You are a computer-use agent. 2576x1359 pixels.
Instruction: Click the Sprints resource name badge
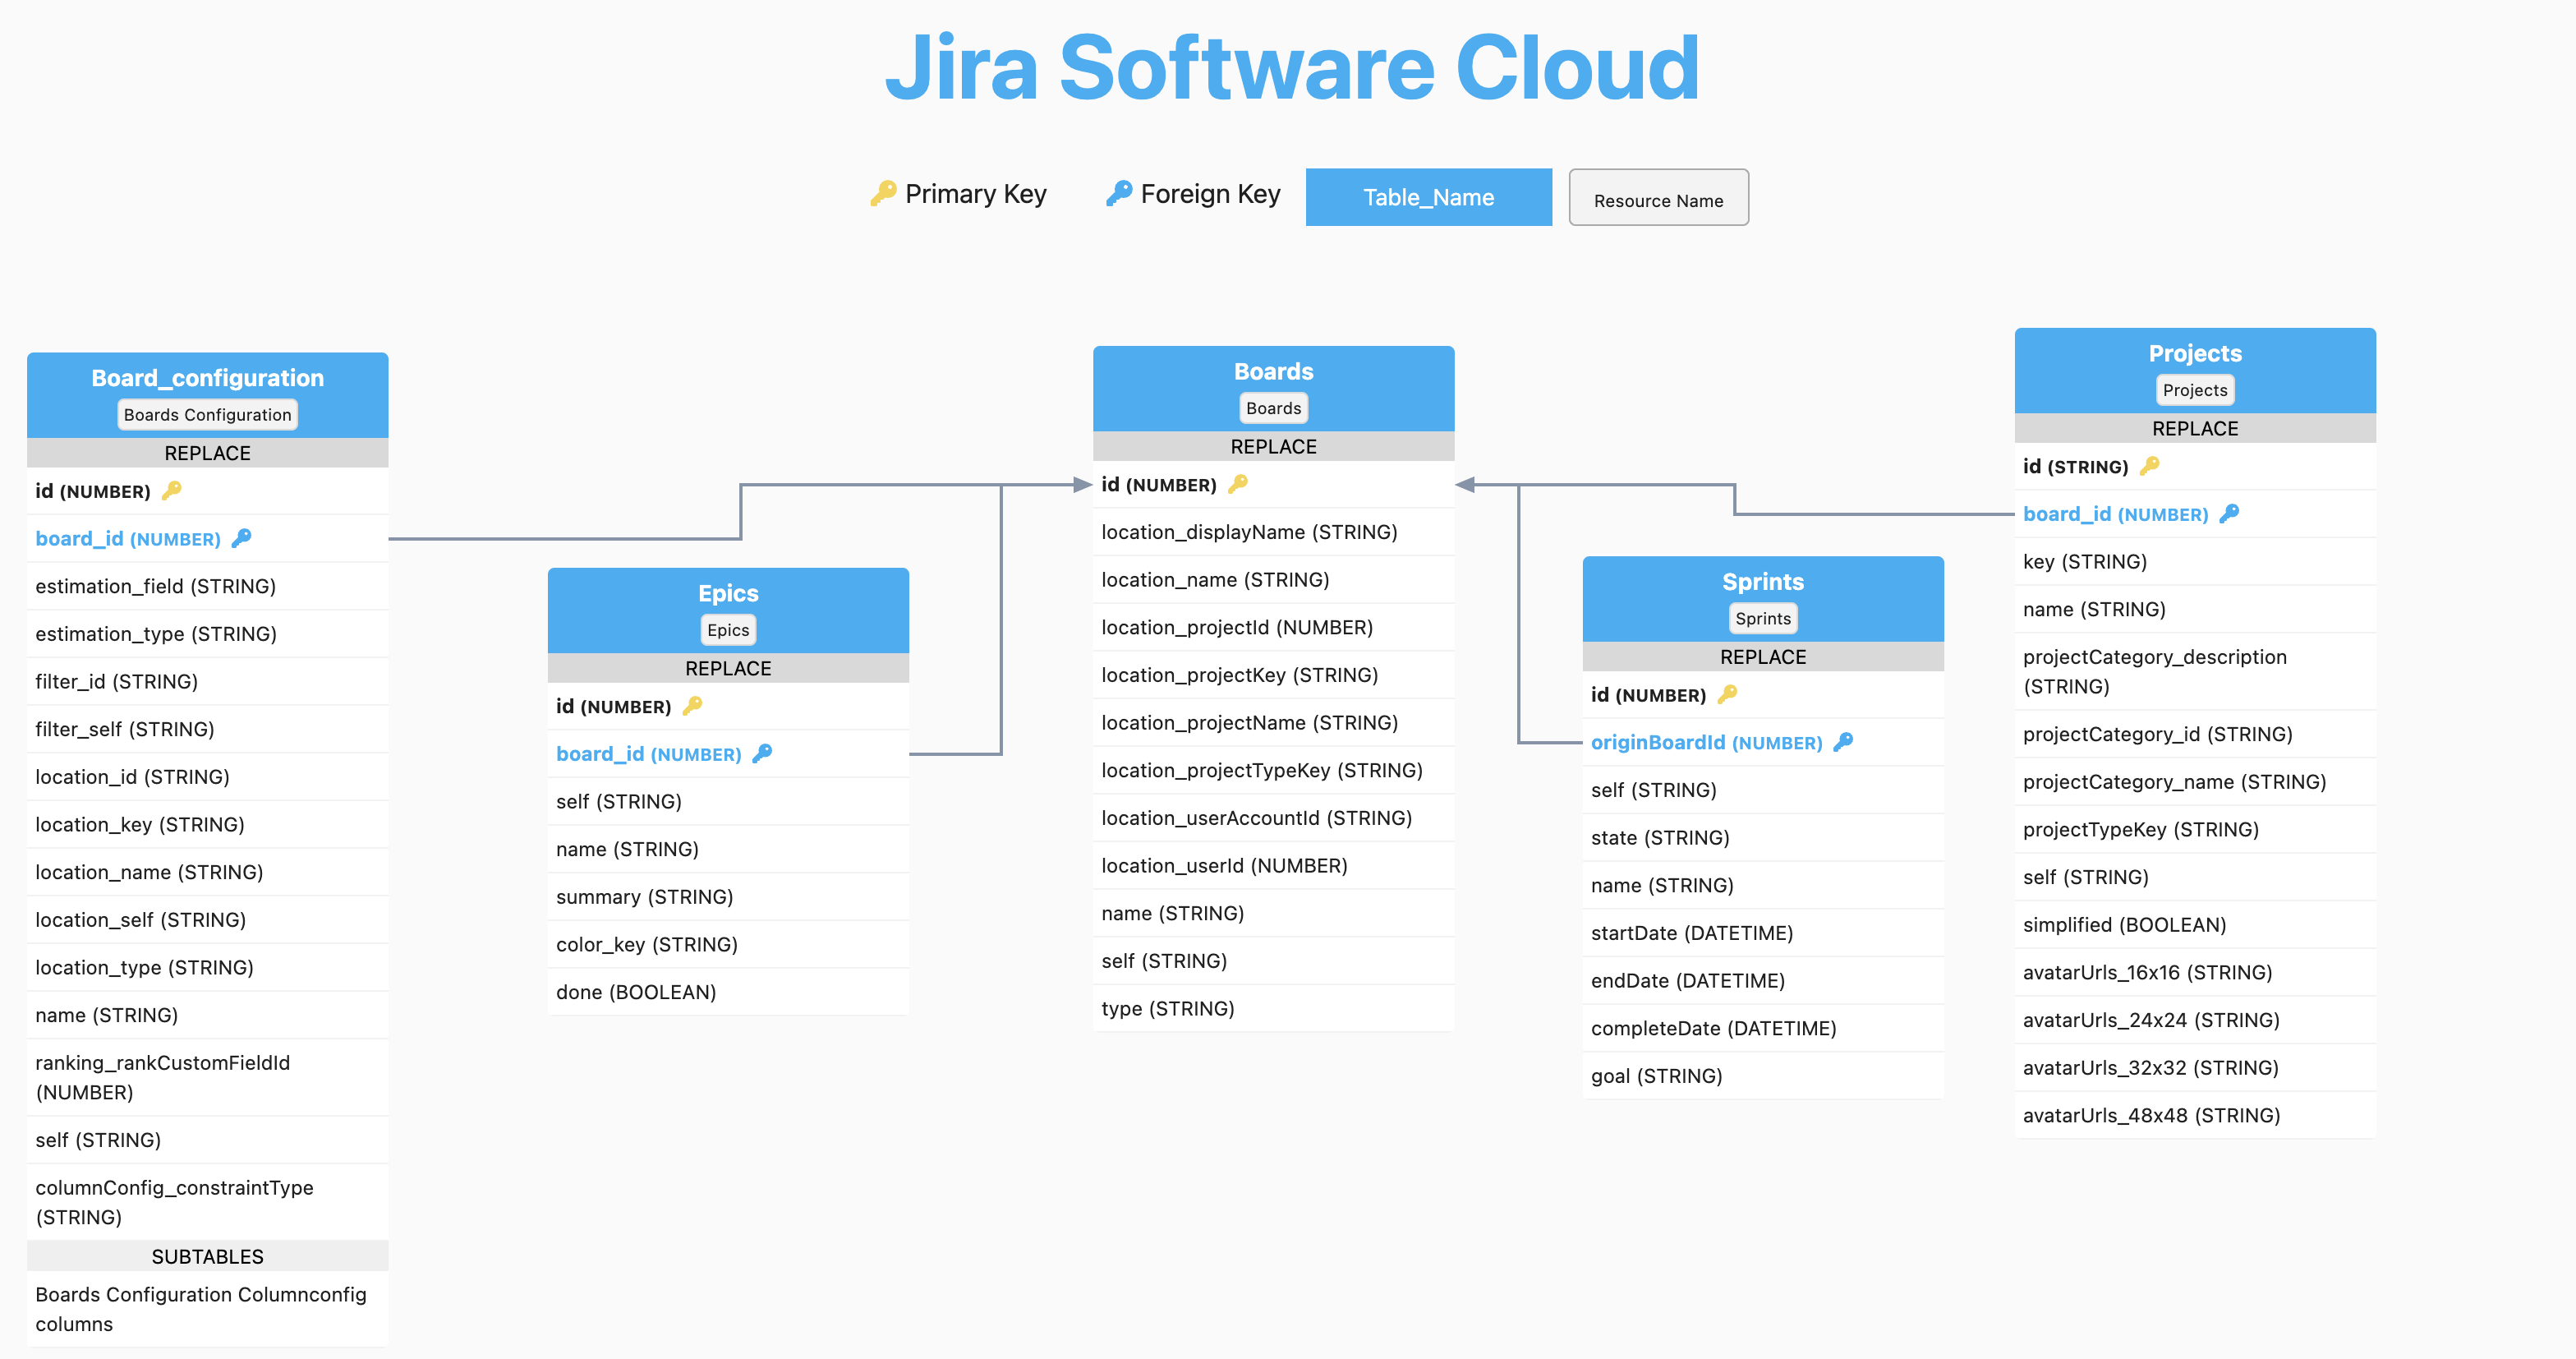point(1762,618)
